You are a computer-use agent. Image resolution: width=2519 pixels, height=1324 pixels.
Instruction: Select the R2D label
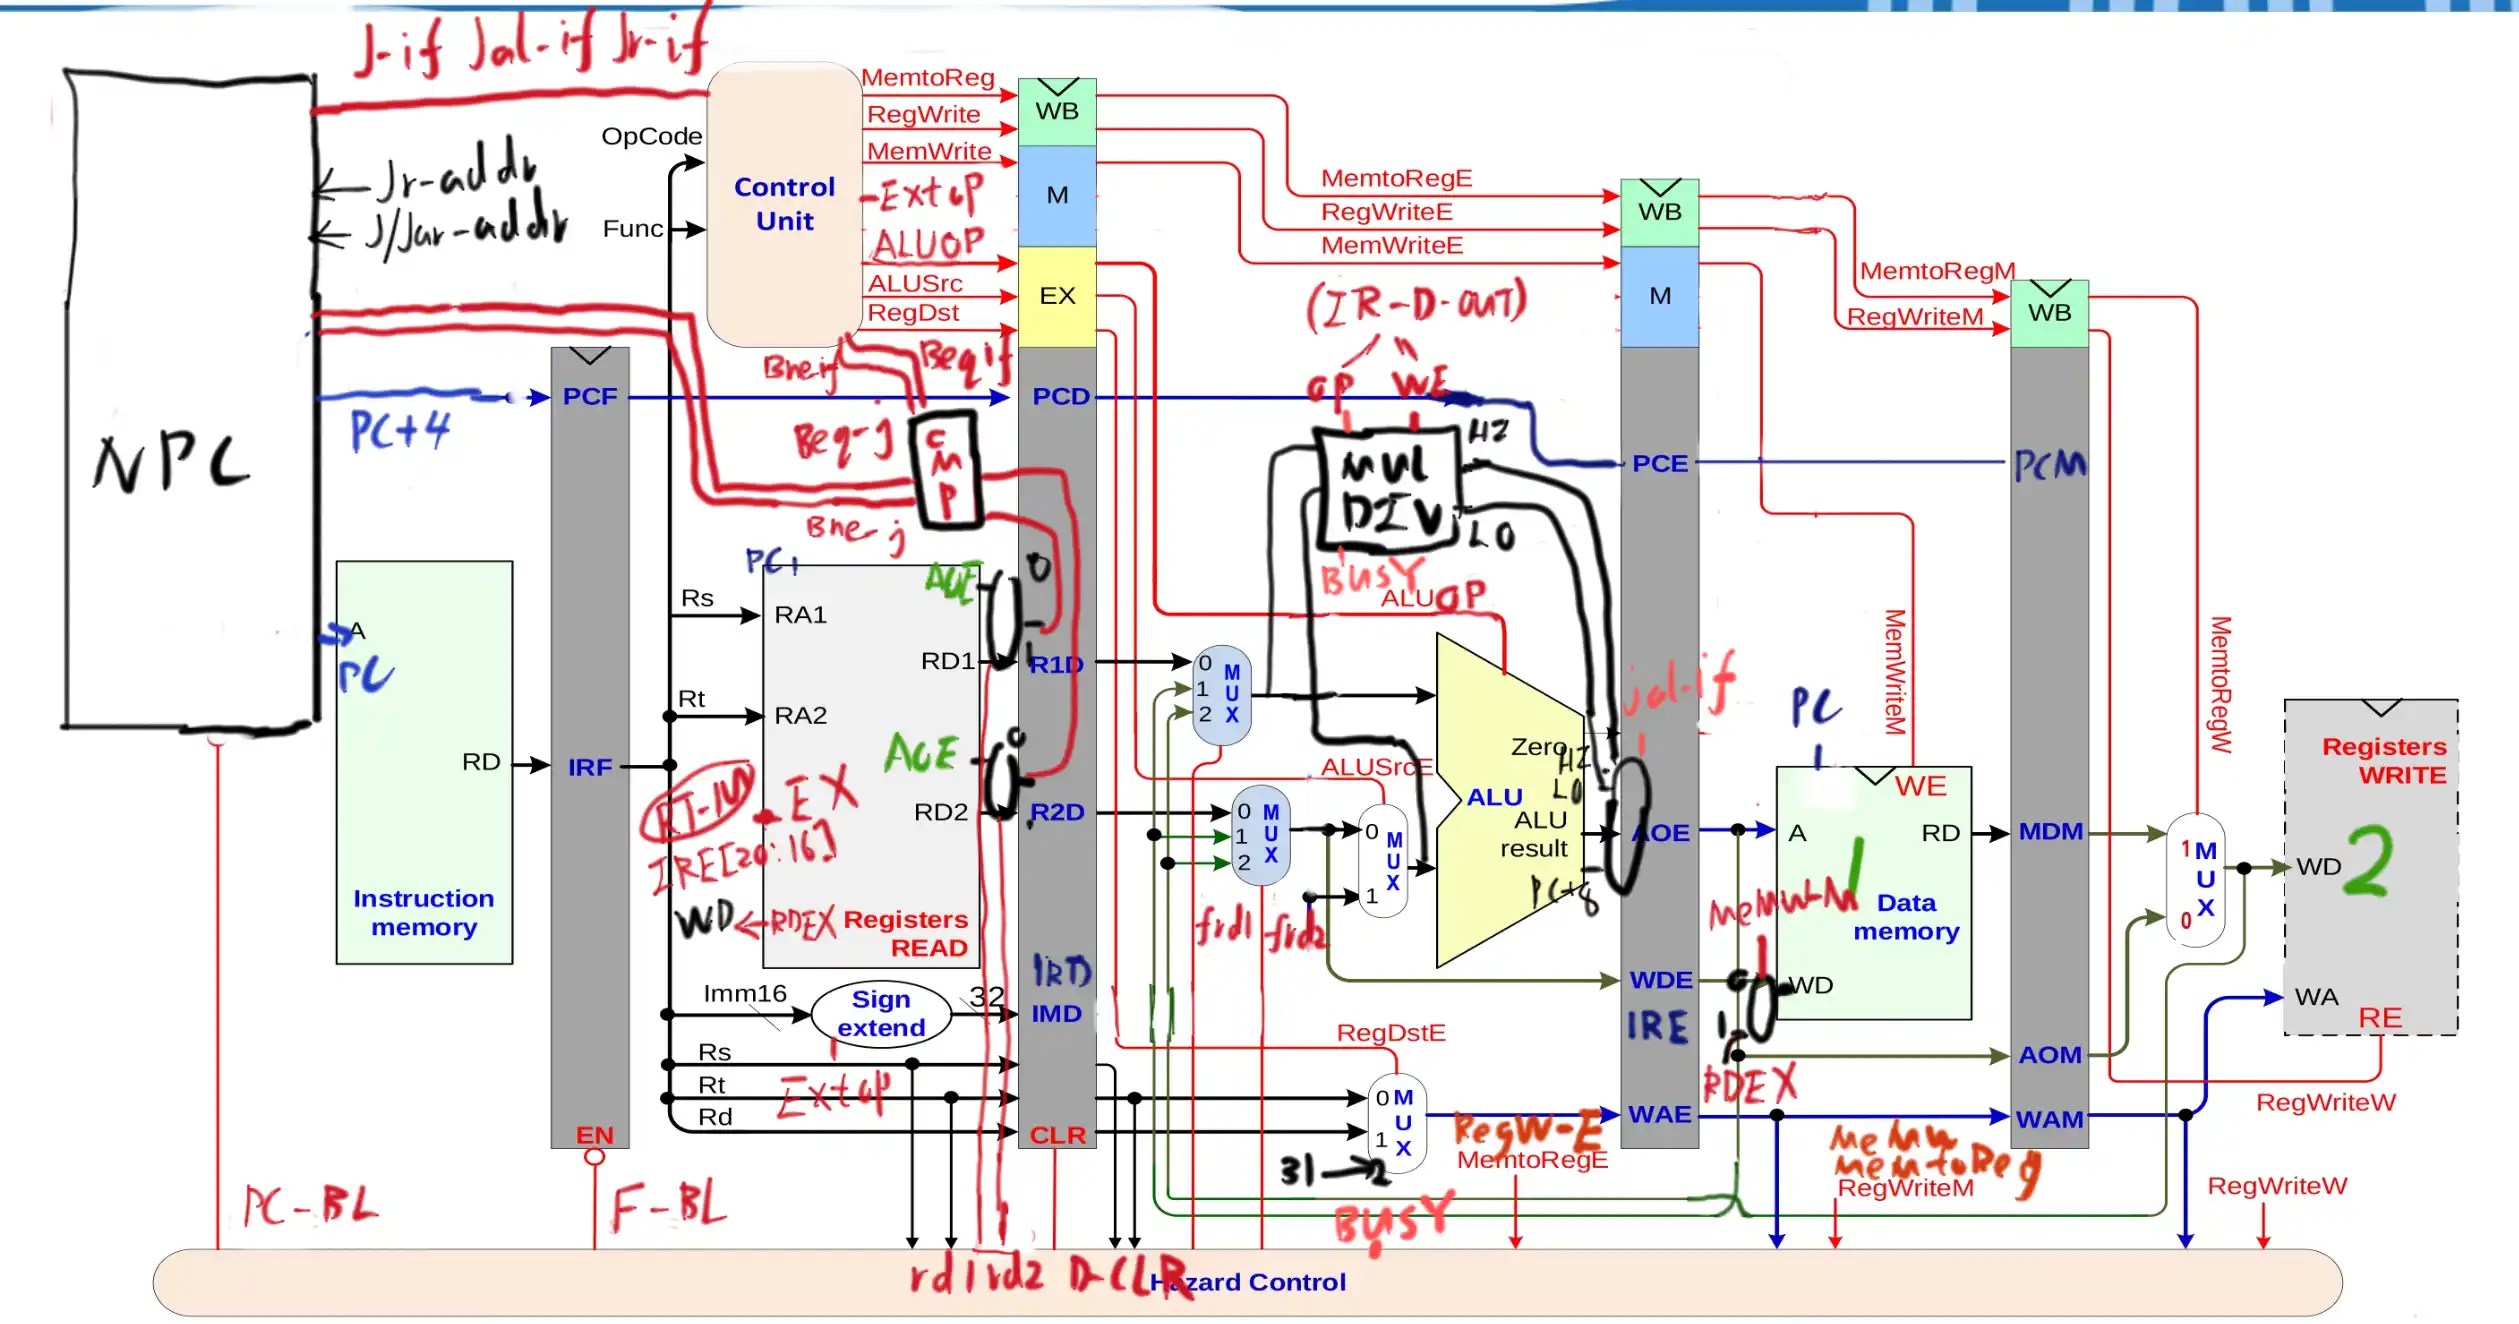1057,811
